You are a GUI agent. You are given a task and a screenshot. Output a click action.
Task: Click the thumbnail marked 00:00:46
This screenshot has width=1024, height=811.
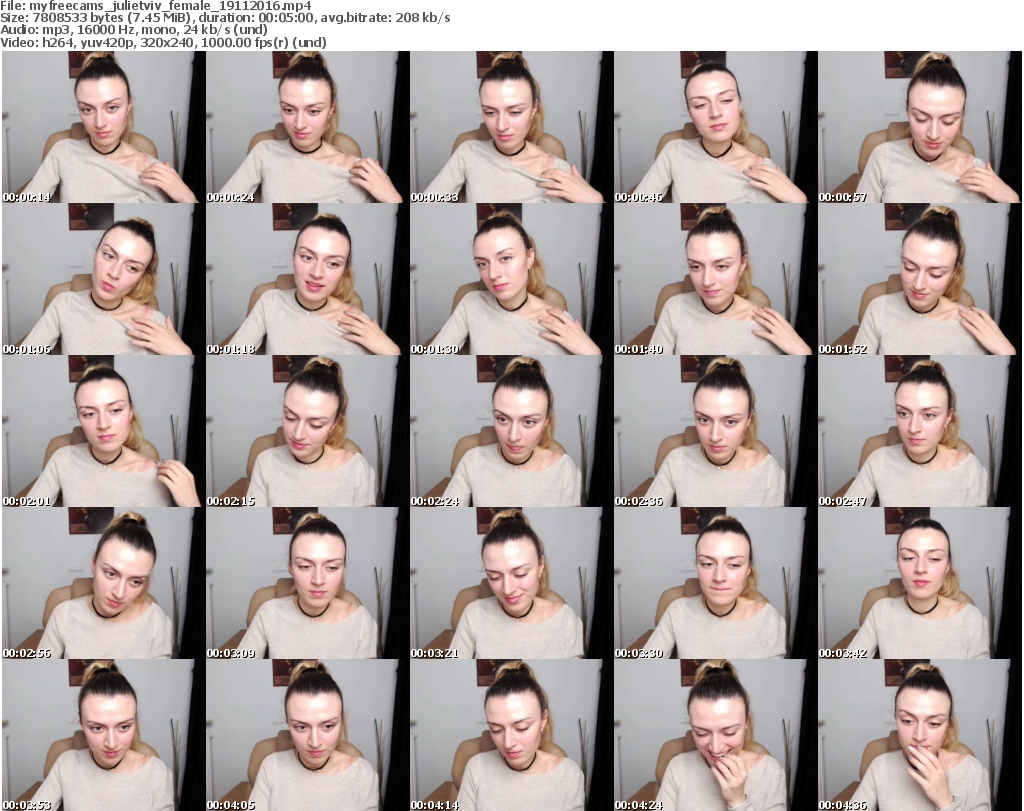715,127
